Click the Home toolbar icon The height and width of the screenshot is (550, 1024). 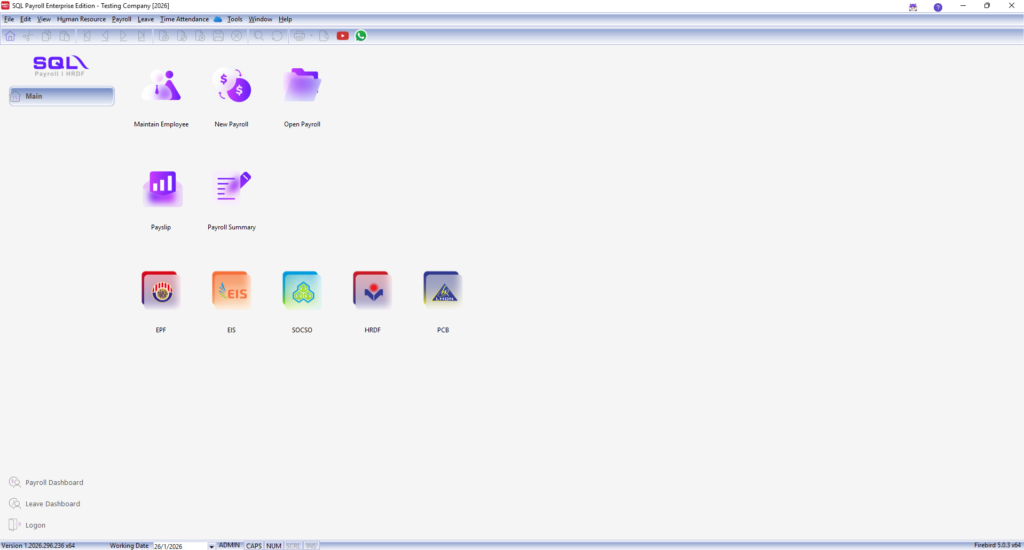[10, 35]
